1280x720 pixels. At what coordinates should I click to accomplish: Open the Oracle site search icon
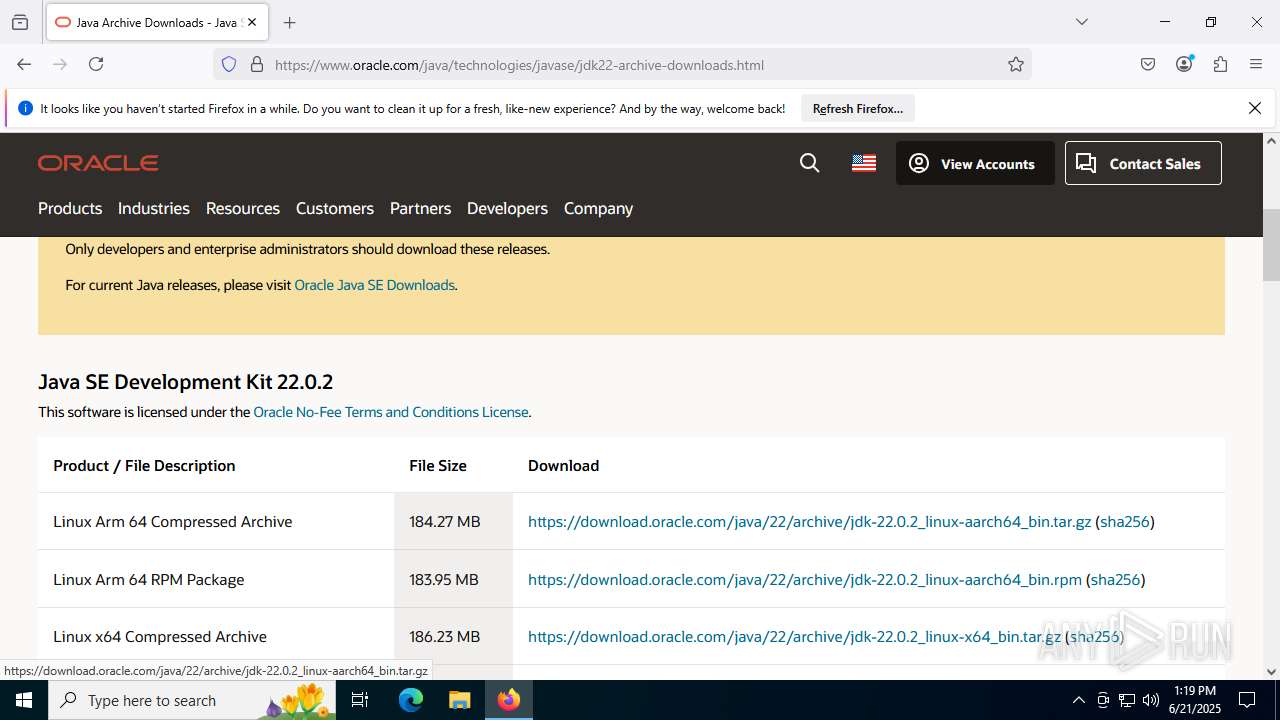click(x=810, y=163)
